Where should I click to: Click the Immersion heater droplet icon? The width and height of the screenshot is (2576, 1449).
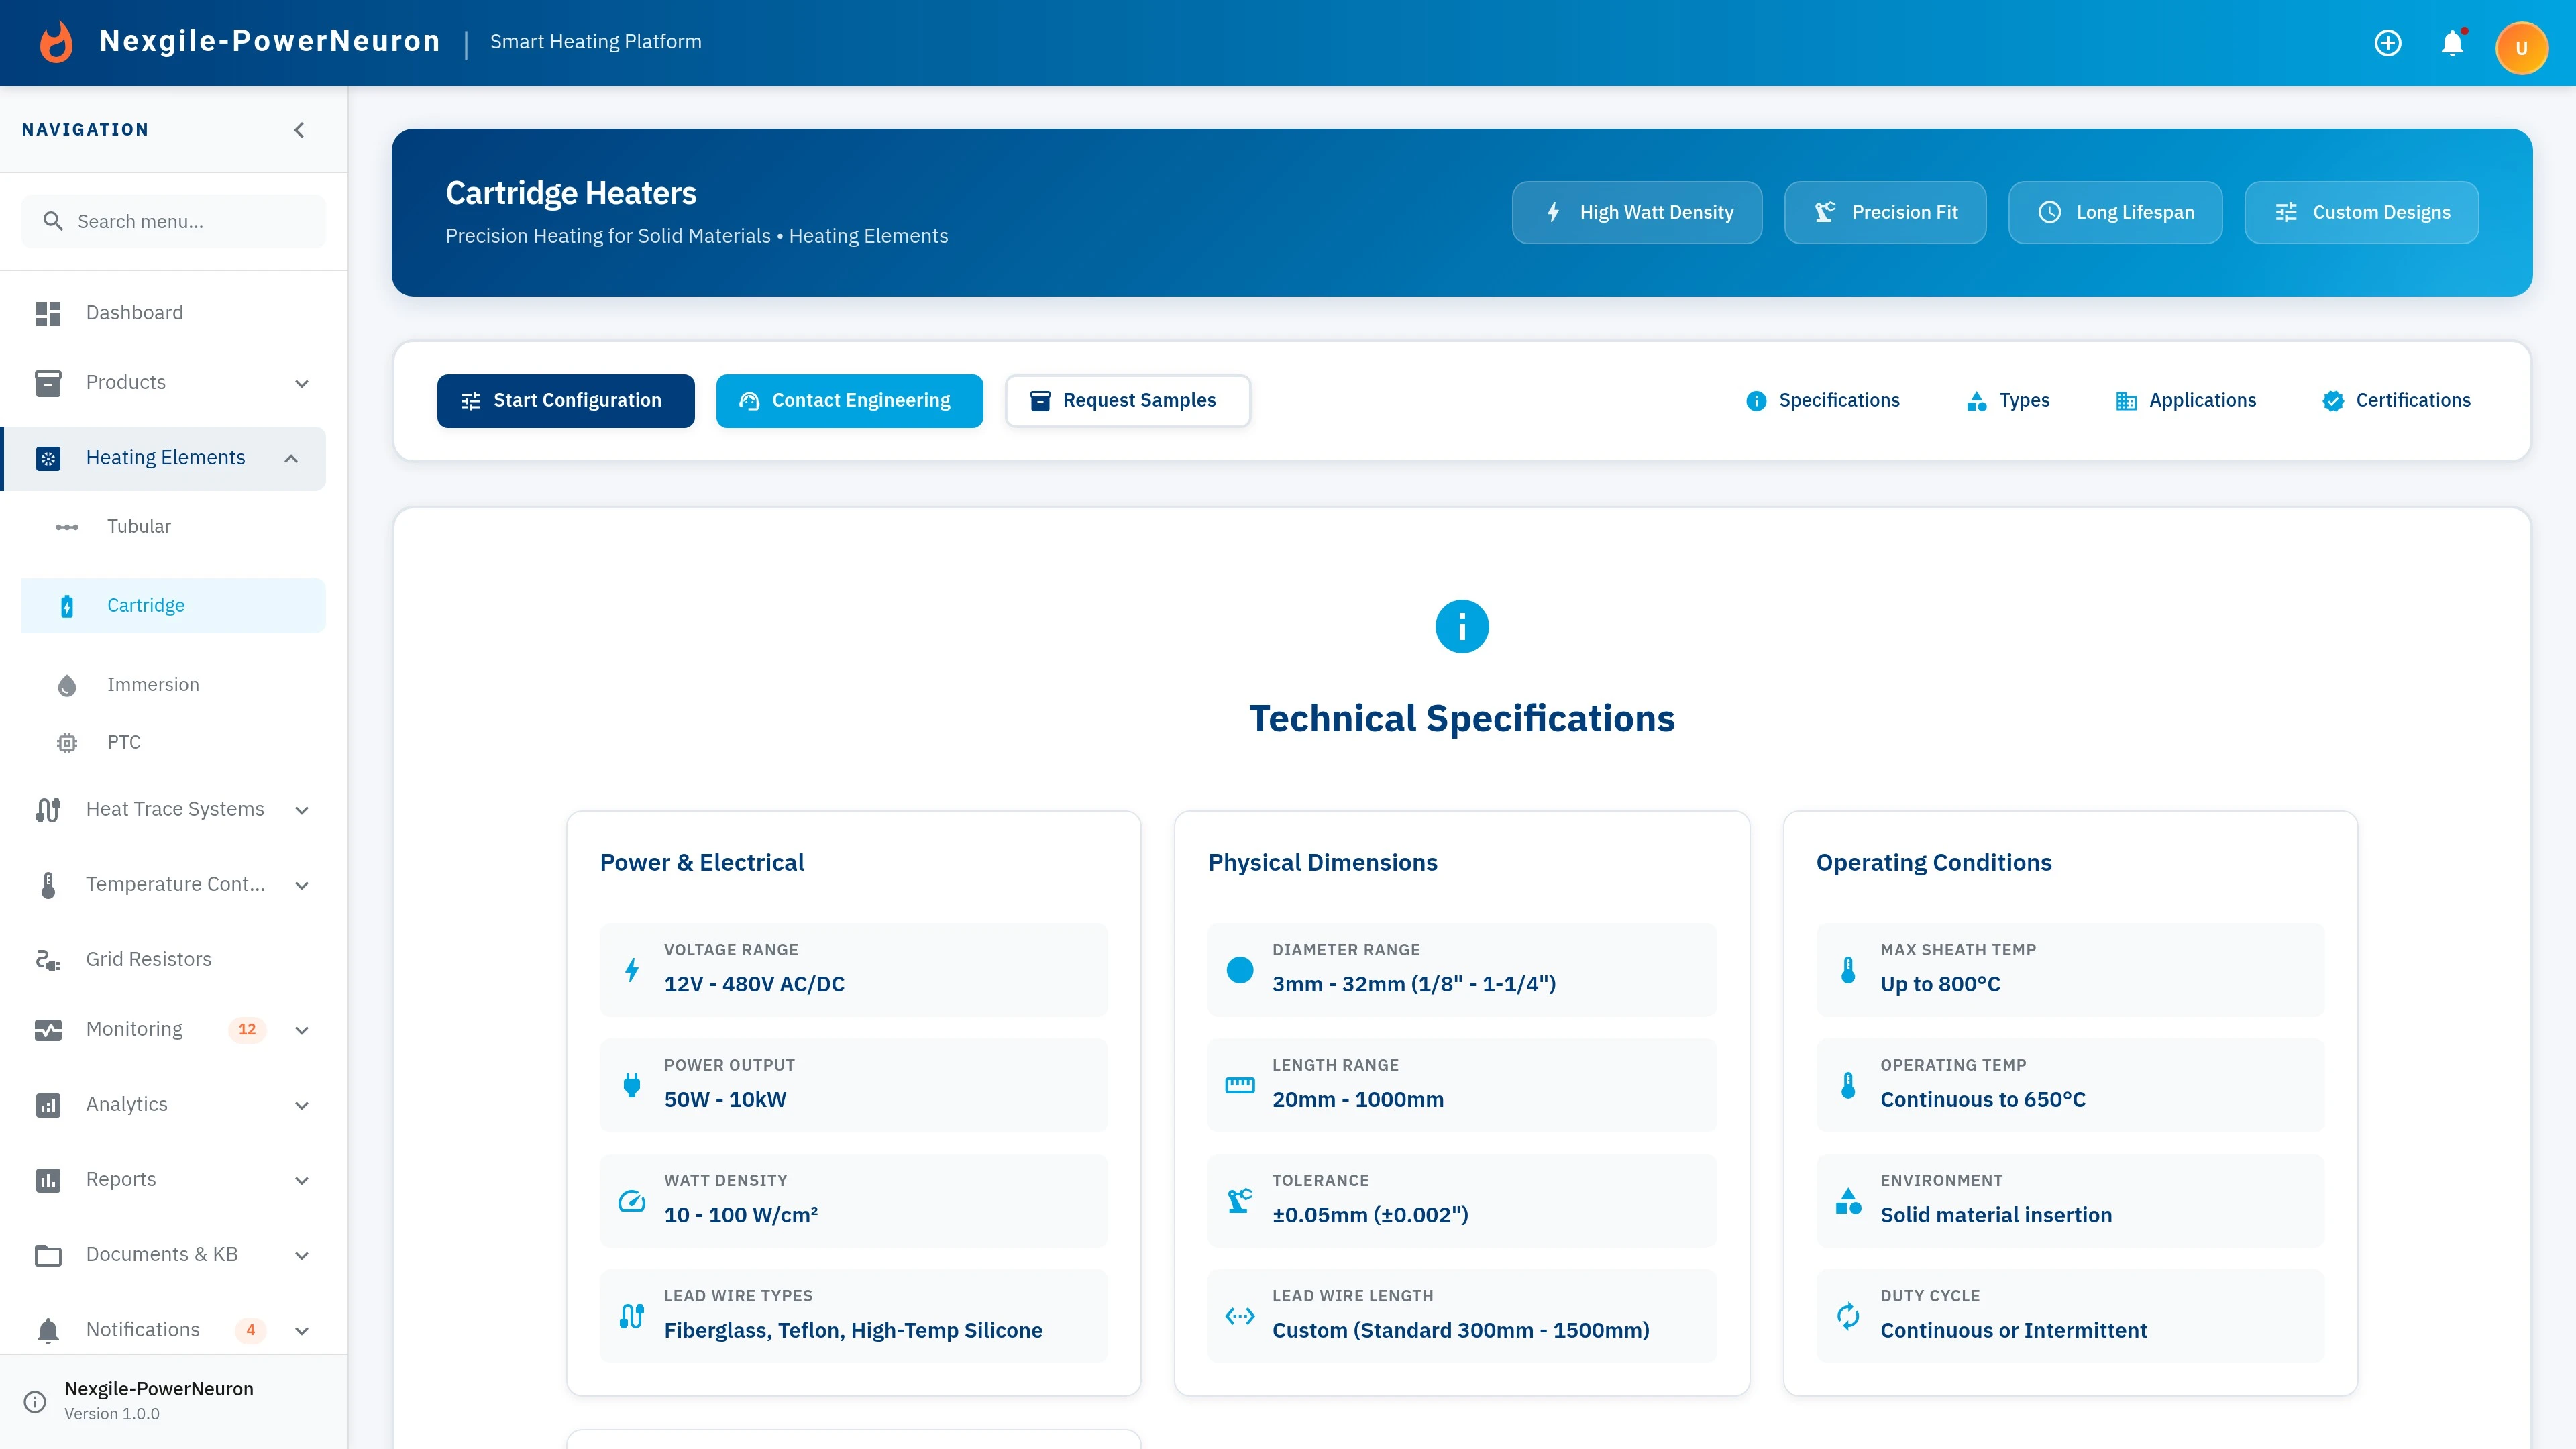[x=66, y=684]
